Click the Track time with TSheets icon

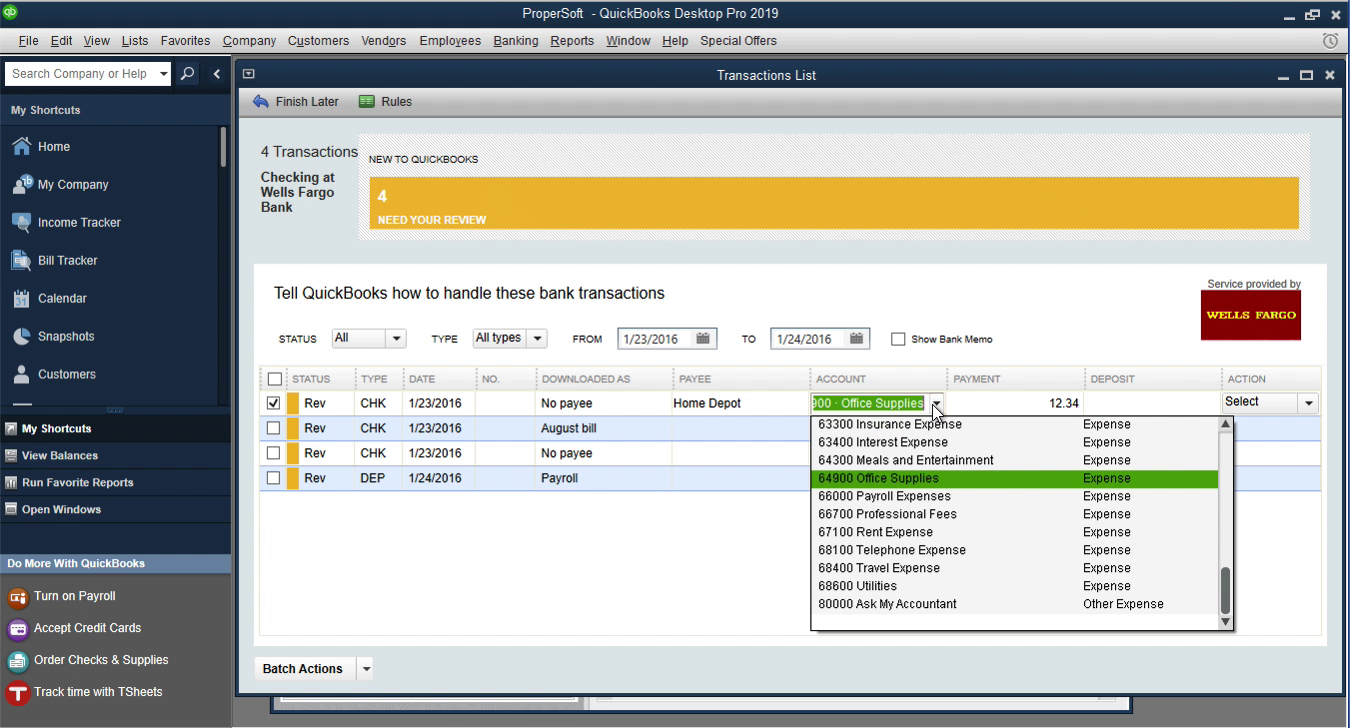pyautogui.click(x=17, y=693)
